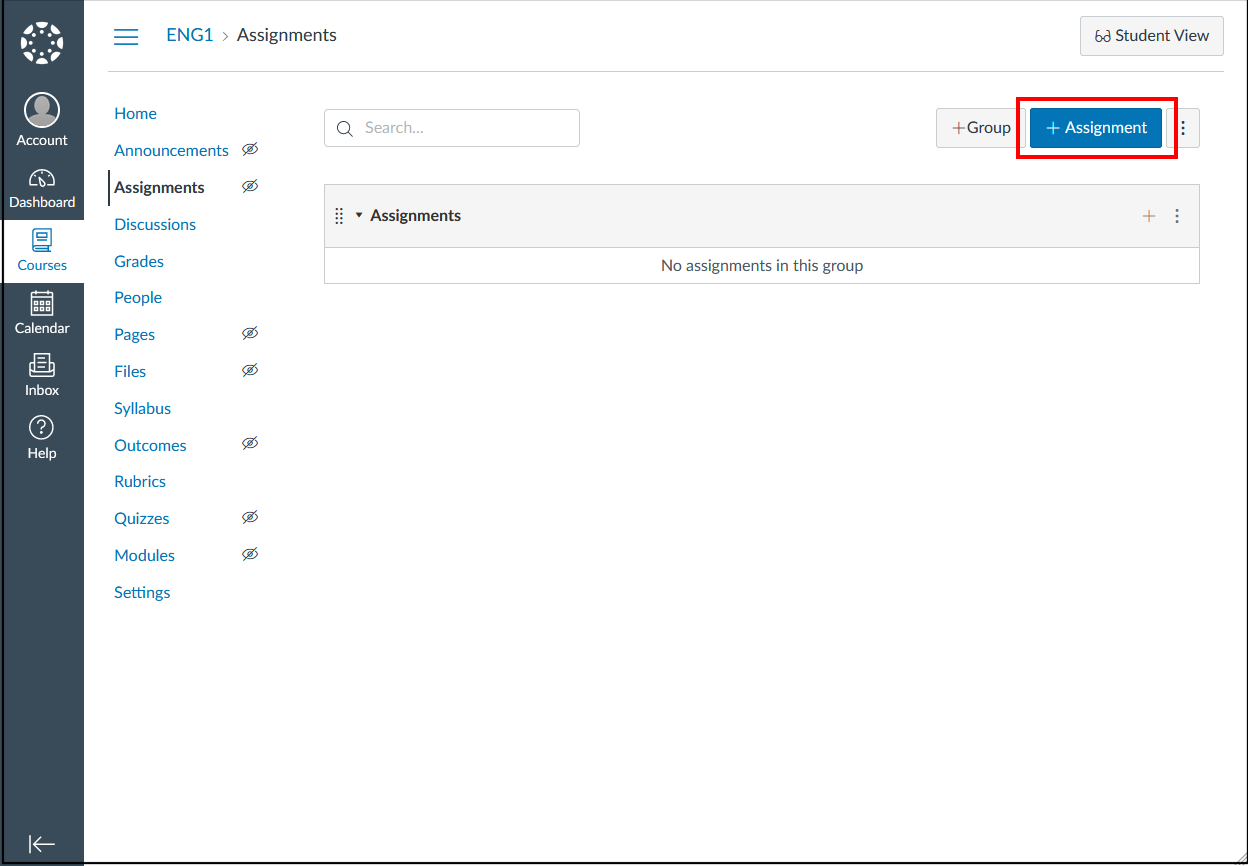Toggle visibility eye next to Pages
The image size is (1248, 866).
tap(250, 333)
